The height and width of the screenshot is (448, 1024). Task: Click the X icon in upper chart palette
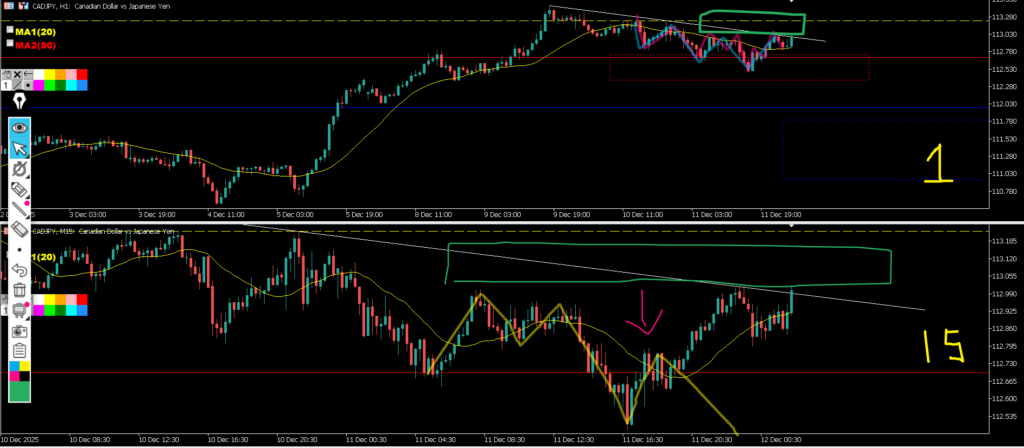click(18, 74)
